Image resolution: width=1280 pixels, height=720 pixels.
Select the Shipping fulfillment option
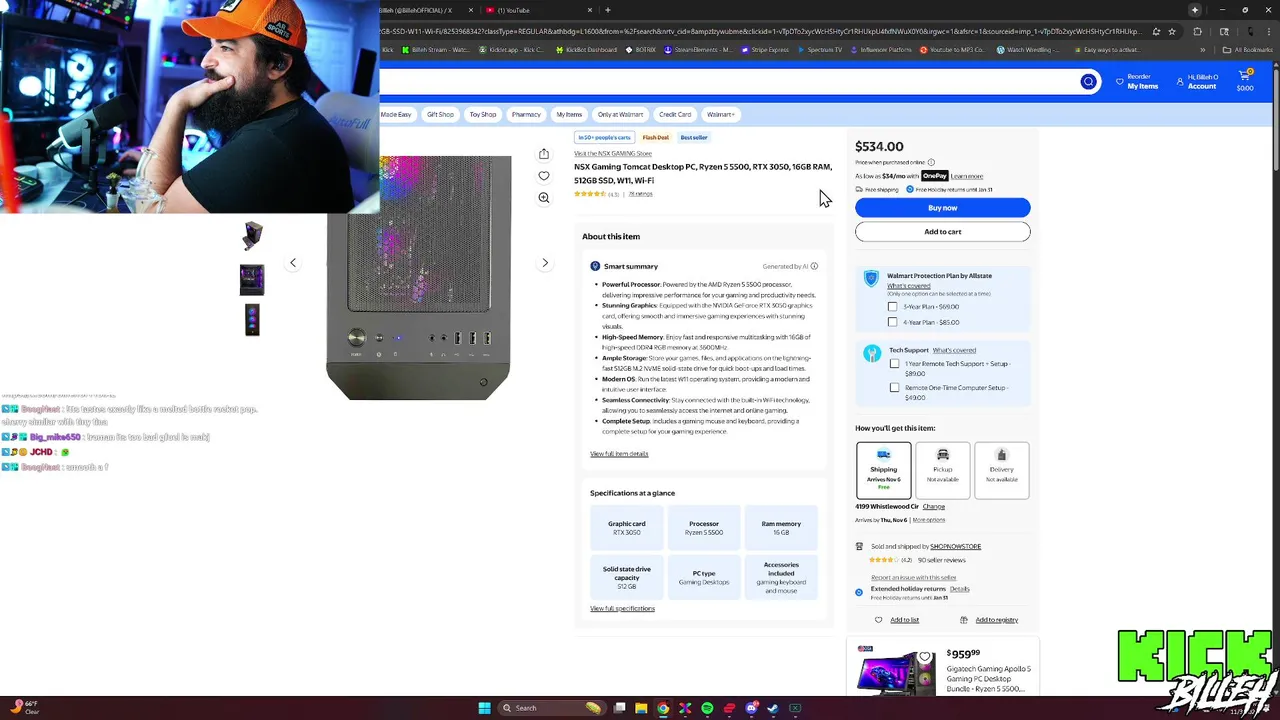coord(884,470)
